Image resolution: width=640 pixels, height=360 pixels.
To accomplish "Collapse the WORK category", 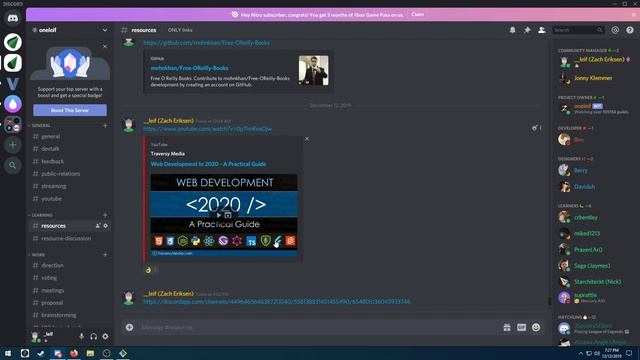I will [x=37, y=255].
